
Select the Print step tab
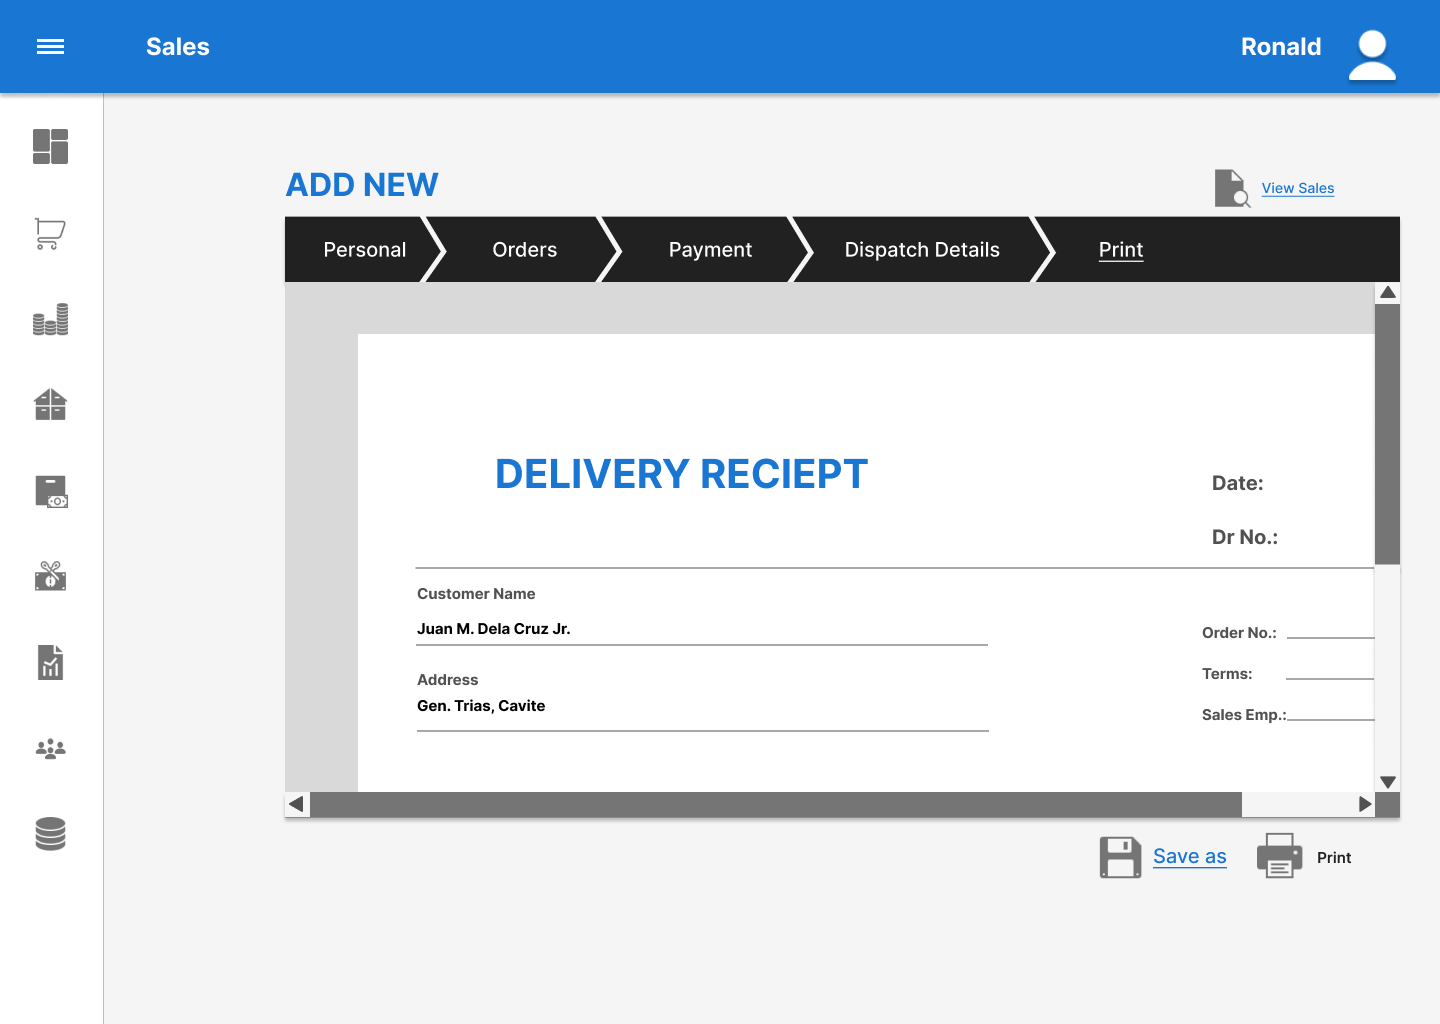(x=1121, y=250)
